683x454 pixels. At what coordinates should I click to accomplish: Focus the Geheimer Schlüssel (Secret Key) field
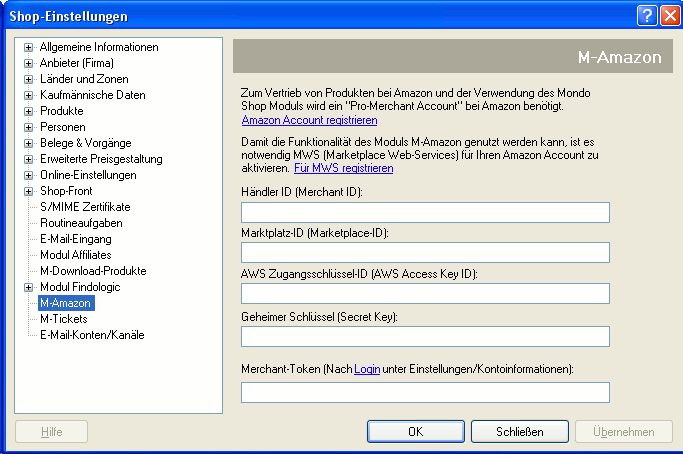425,337
